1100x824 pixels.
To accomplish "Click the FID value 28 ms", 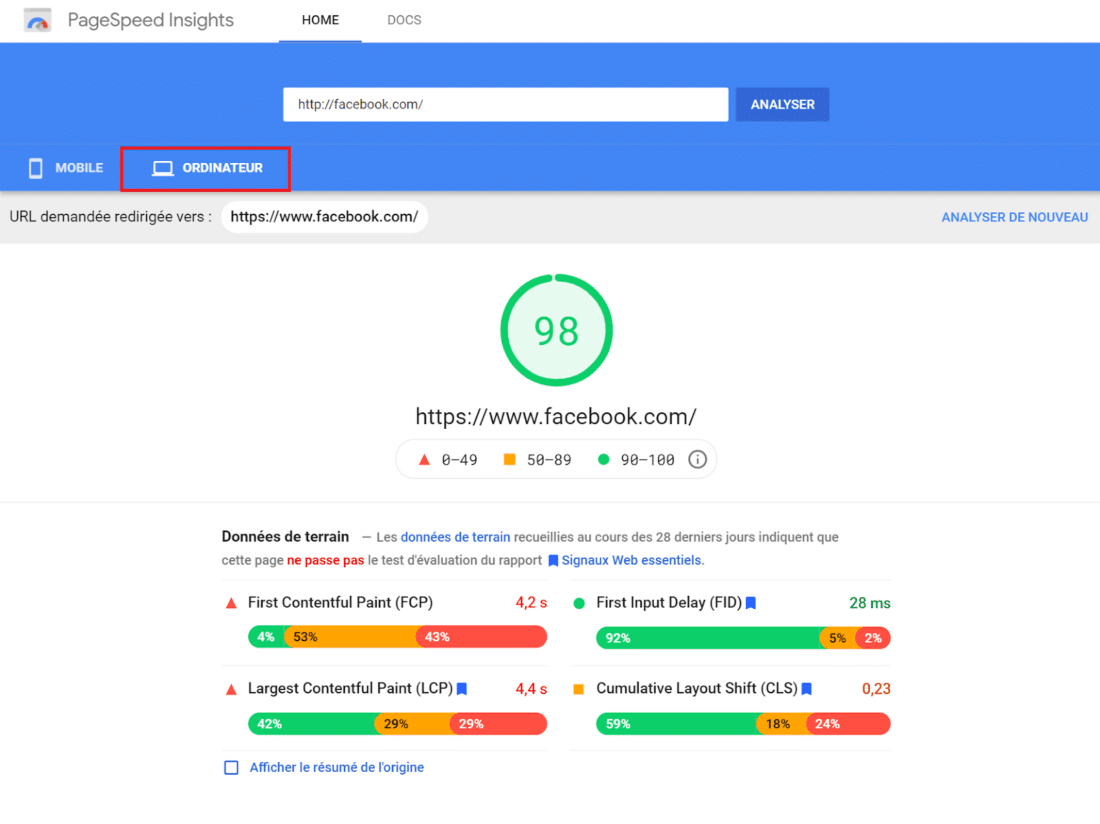I will (870, 603).
